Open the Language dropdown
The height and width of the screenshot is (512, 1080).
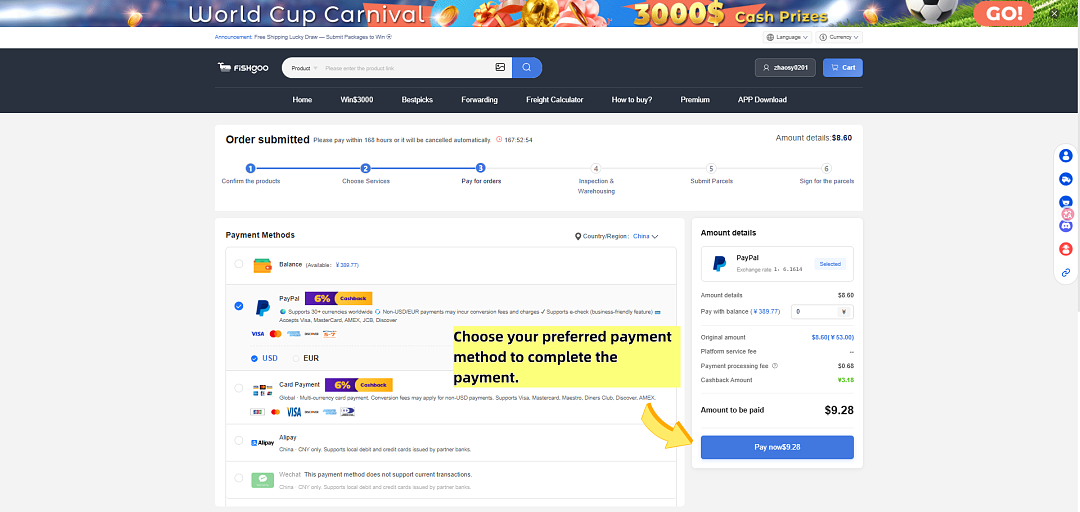tap(787, 37)
